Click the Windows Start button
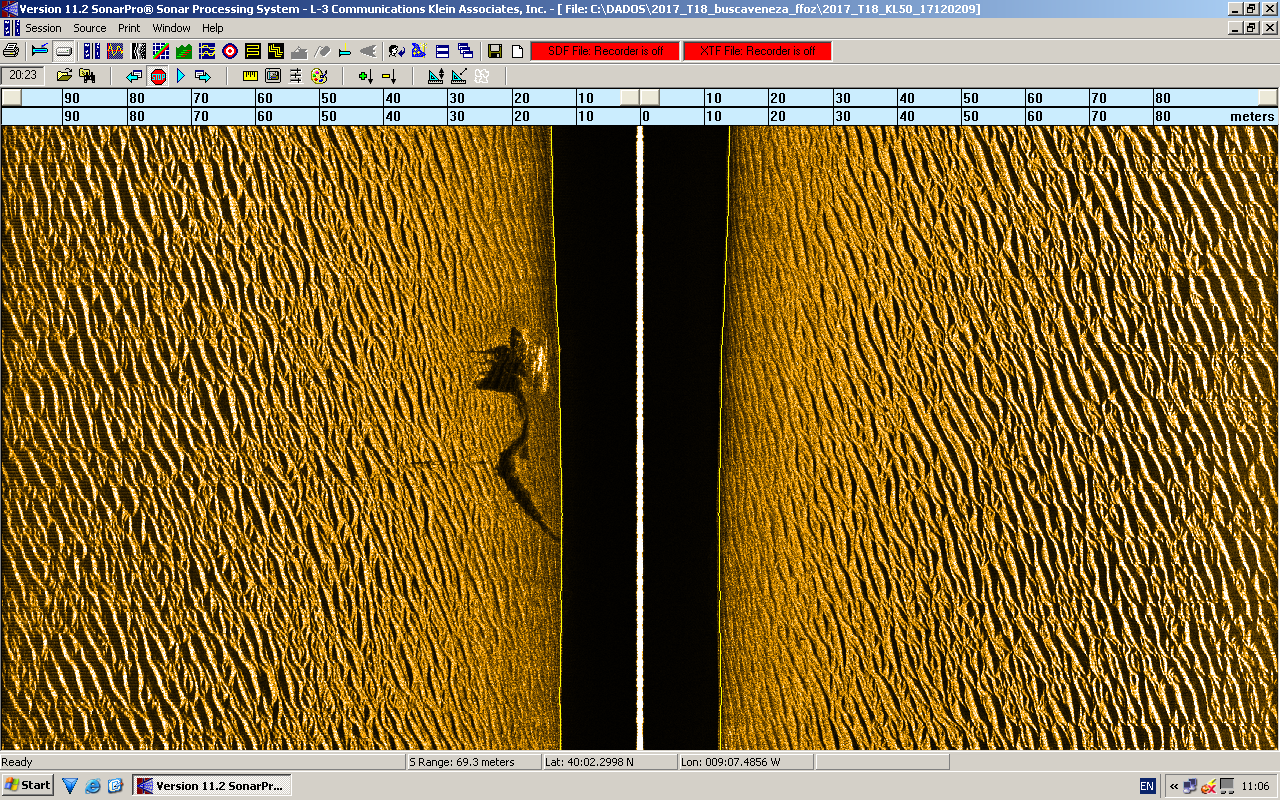Screen dimensions: 1280x800 pos(28,785)
